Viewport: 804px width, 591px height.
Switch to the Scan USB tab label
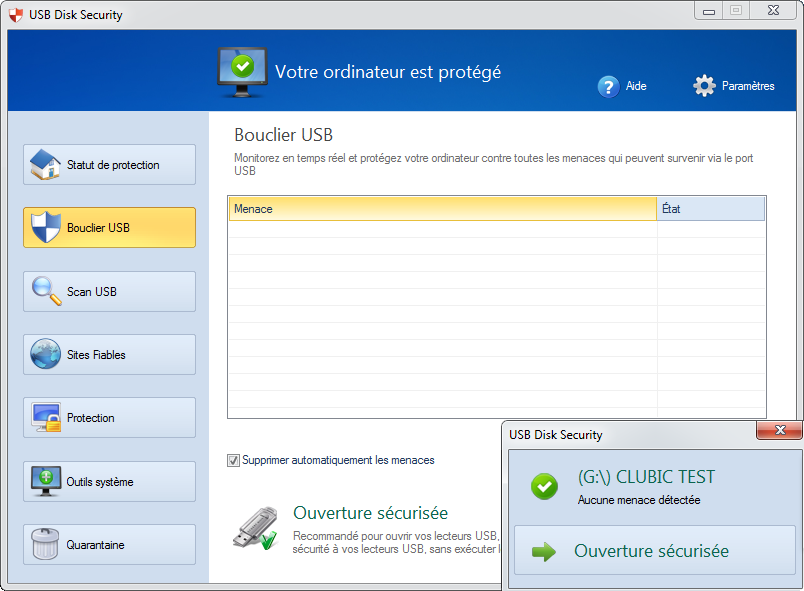[x=92, y=292]
